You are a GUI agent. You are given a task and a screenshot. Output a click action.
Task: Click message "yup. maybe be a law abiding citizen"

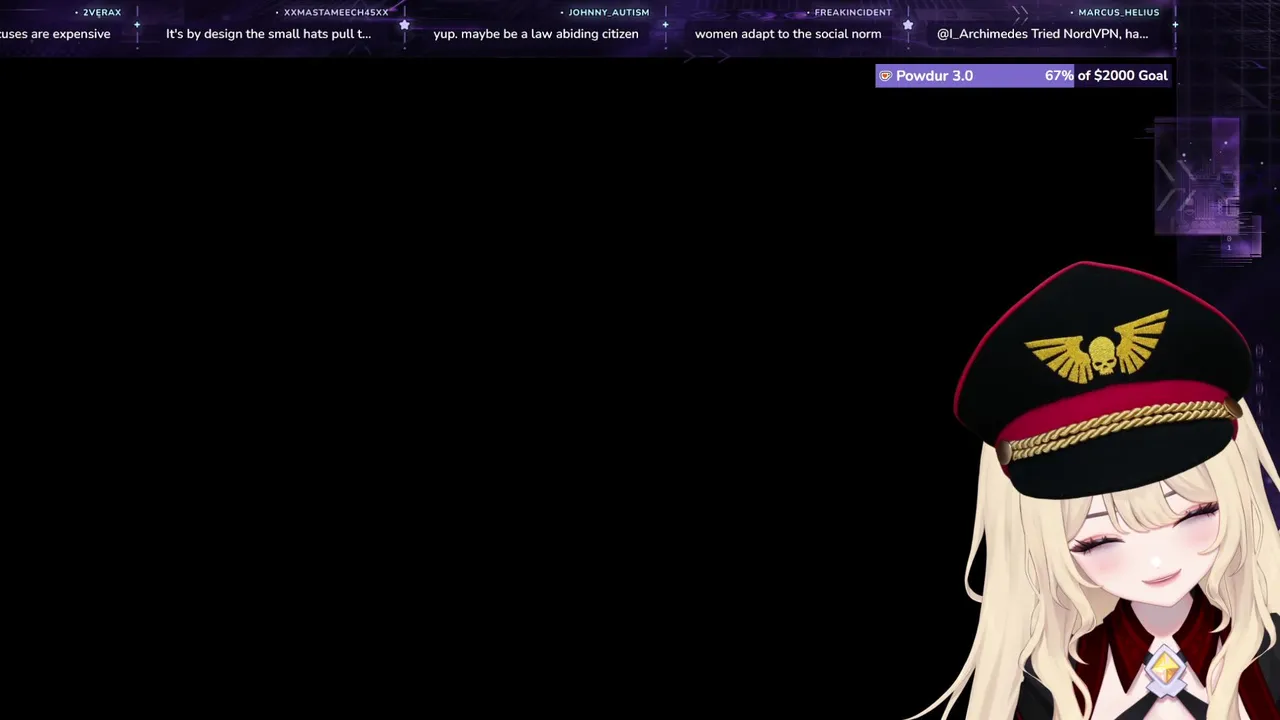coord(536,34)
